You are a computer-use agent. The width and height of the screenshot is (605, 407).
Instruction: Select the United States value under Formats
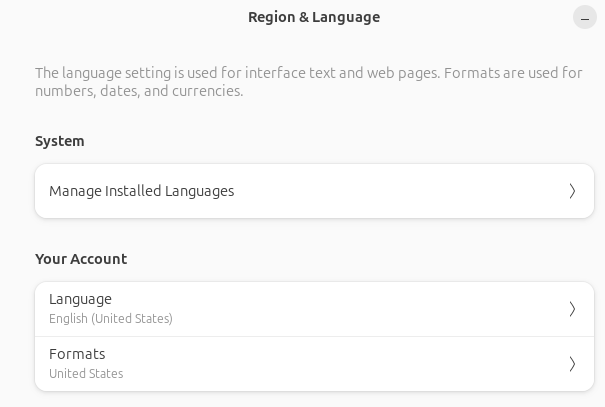pos(86,374)
